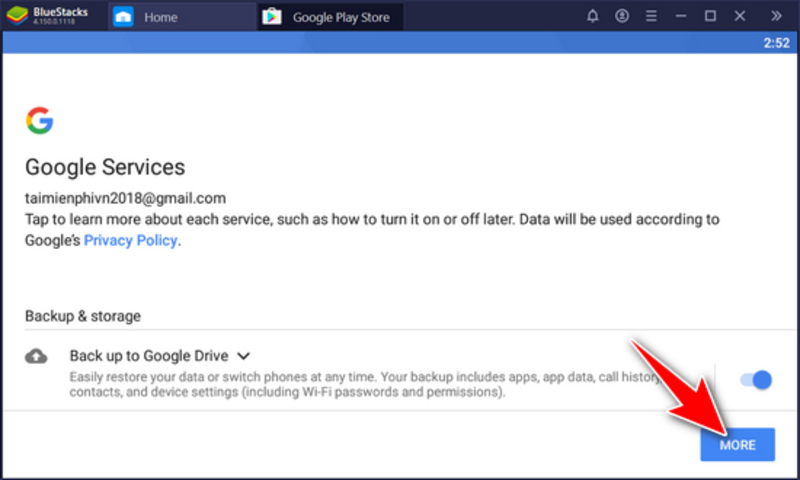Click the Home tab's house icon
This screenshot has width=800, height=480.
click(x=123, y=17)
